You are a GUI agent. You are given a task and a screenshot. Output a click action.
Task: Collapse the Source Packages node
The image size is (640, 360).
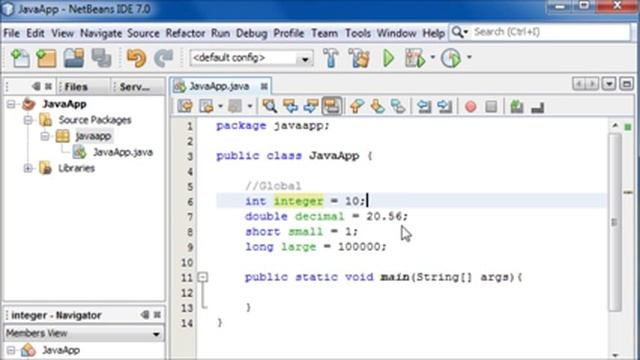click(x=28, y=120)
